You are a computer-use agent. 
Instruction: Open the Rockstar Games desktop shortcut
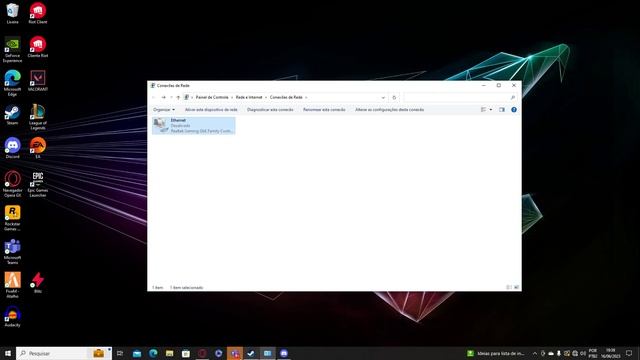13,218
